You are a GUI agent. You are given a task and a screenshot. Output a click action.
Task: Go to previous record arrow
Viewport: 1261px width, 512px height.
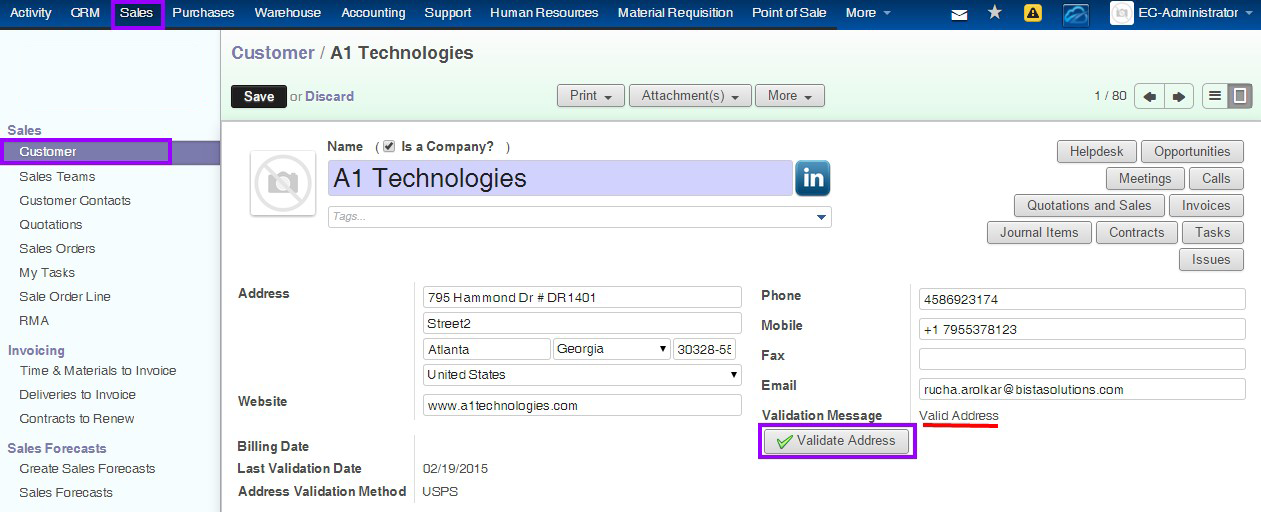point(1149,96)
